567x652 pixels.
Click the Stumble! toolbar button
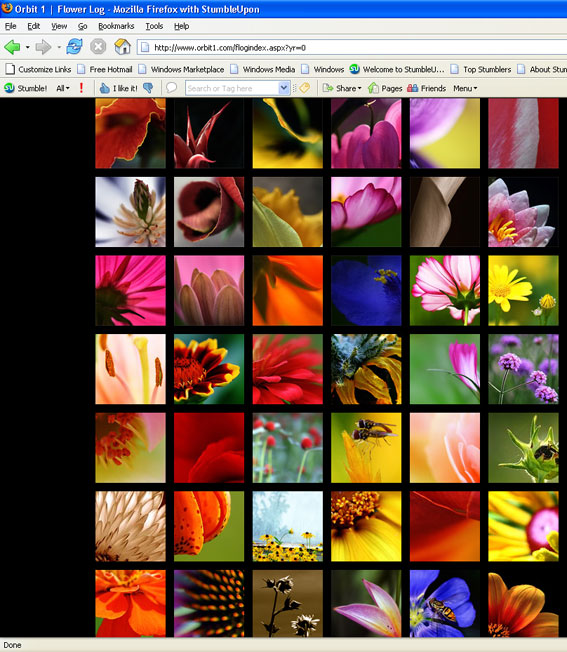(26, 88)
